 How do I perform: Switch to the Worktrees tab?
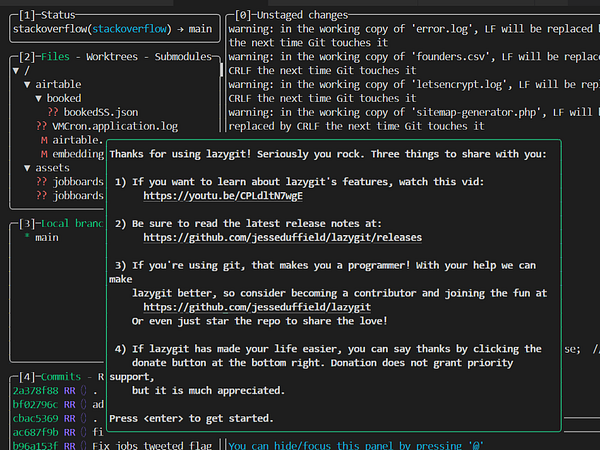click(x=111, y=57)
